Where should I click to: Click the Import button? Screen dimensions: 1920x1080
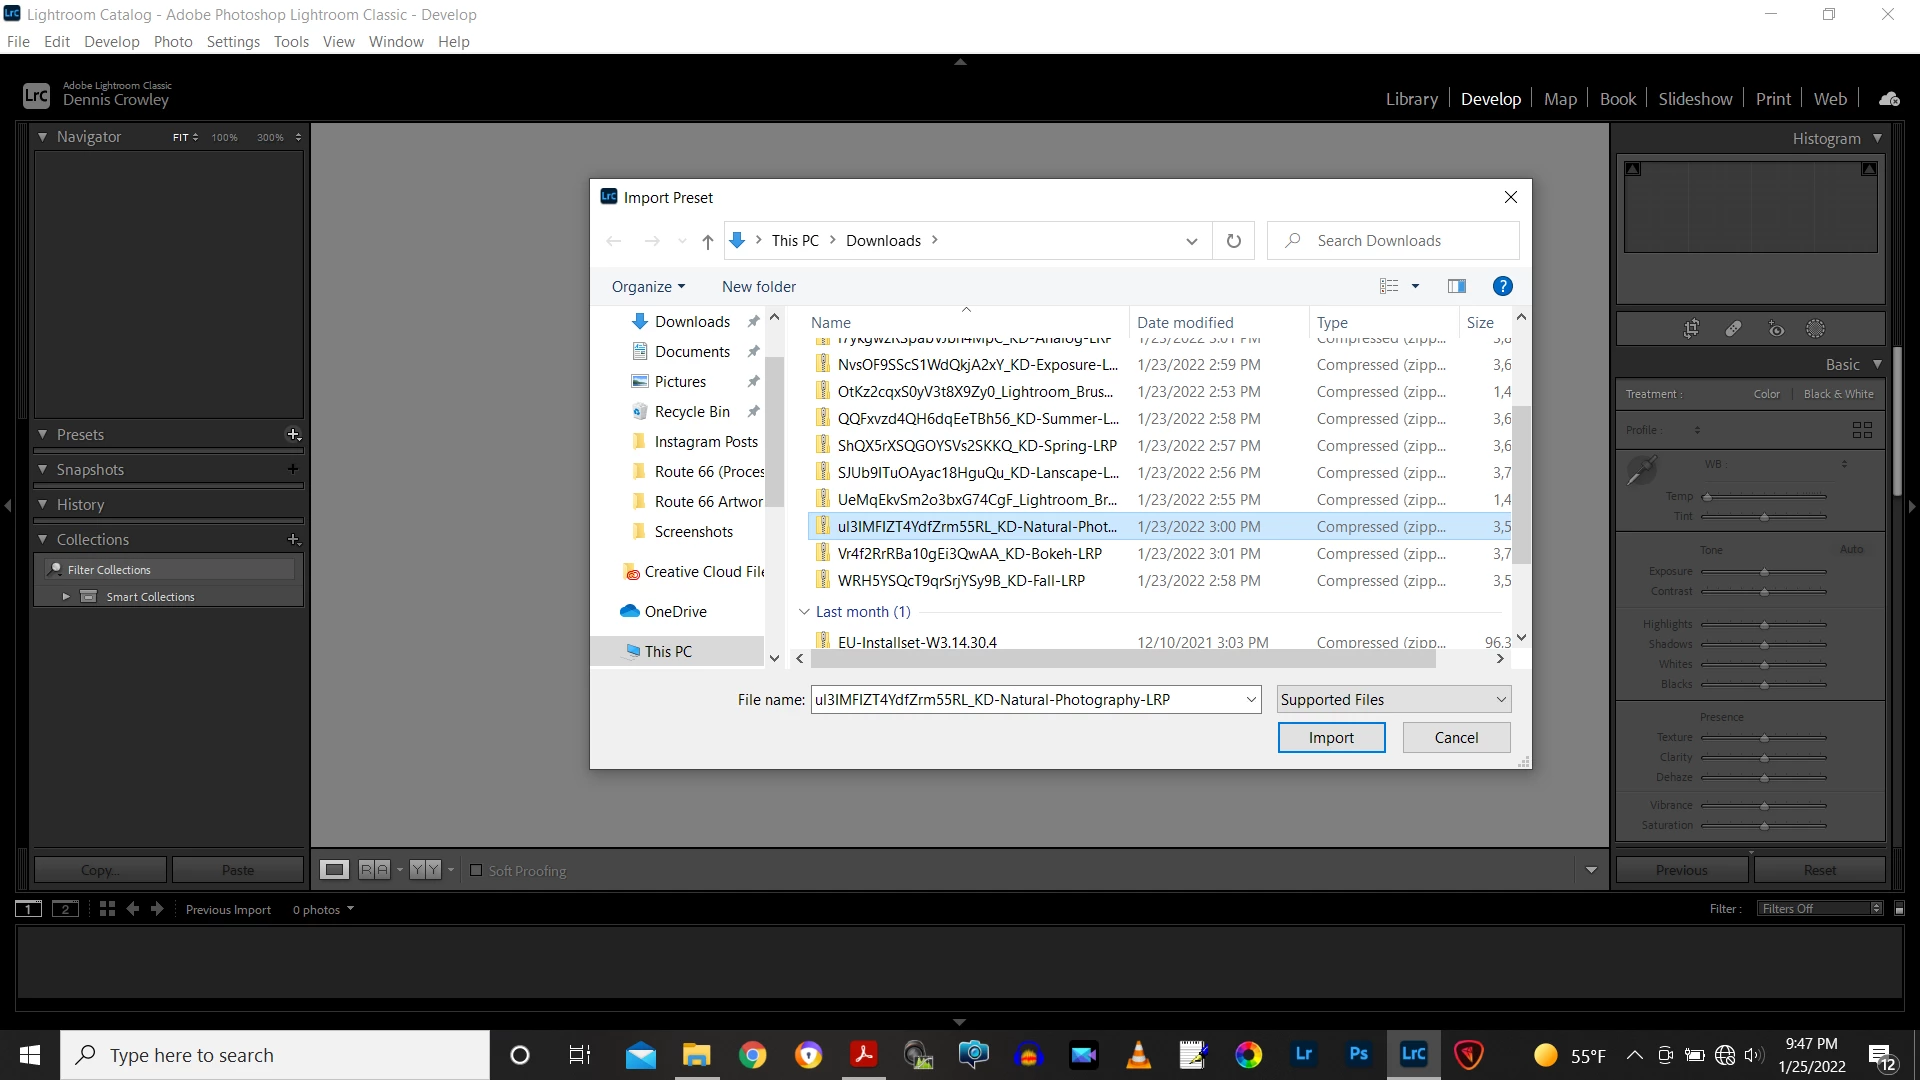click(x=1331, y=738)
